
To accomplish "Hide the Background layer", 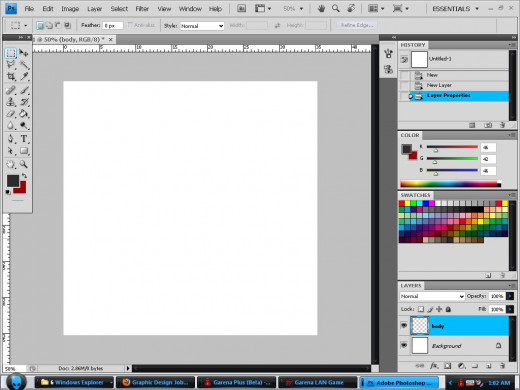I will (404, 345).
